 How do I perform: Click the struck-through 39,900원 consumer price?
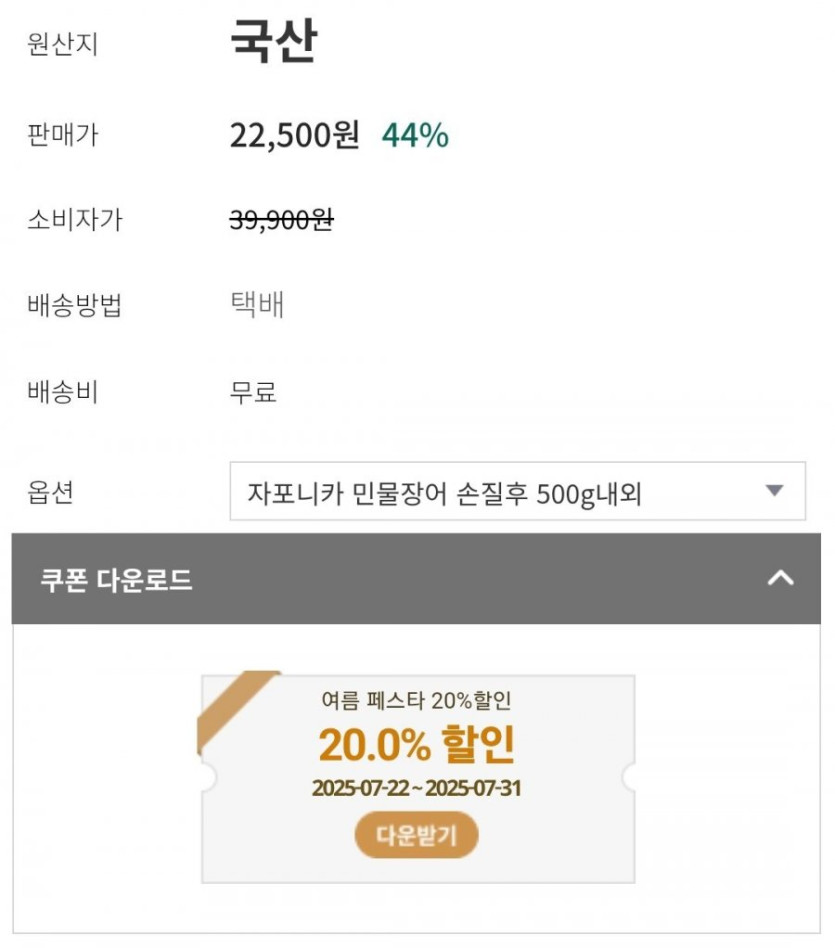click(x=281, y=220)
